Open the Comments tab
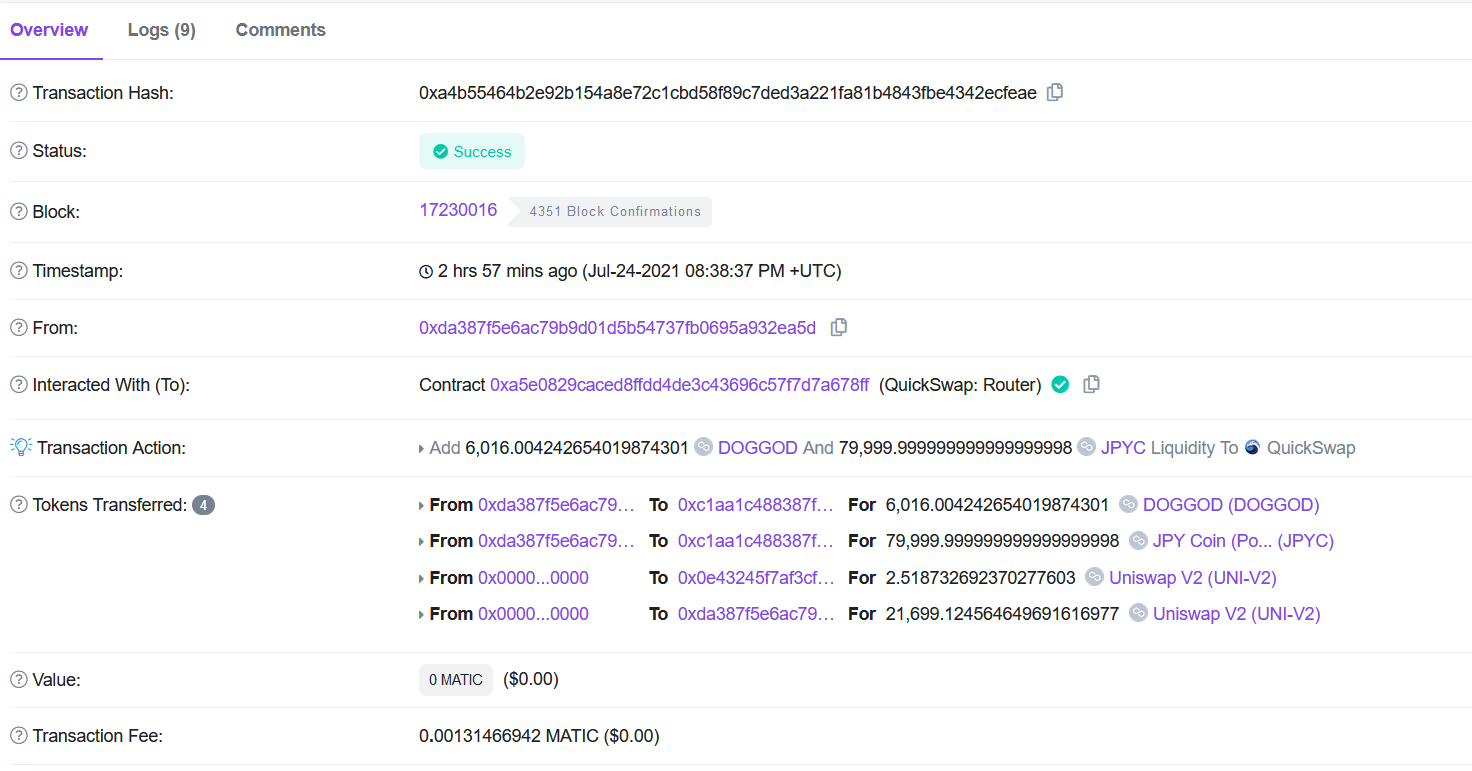 [281, 30]
